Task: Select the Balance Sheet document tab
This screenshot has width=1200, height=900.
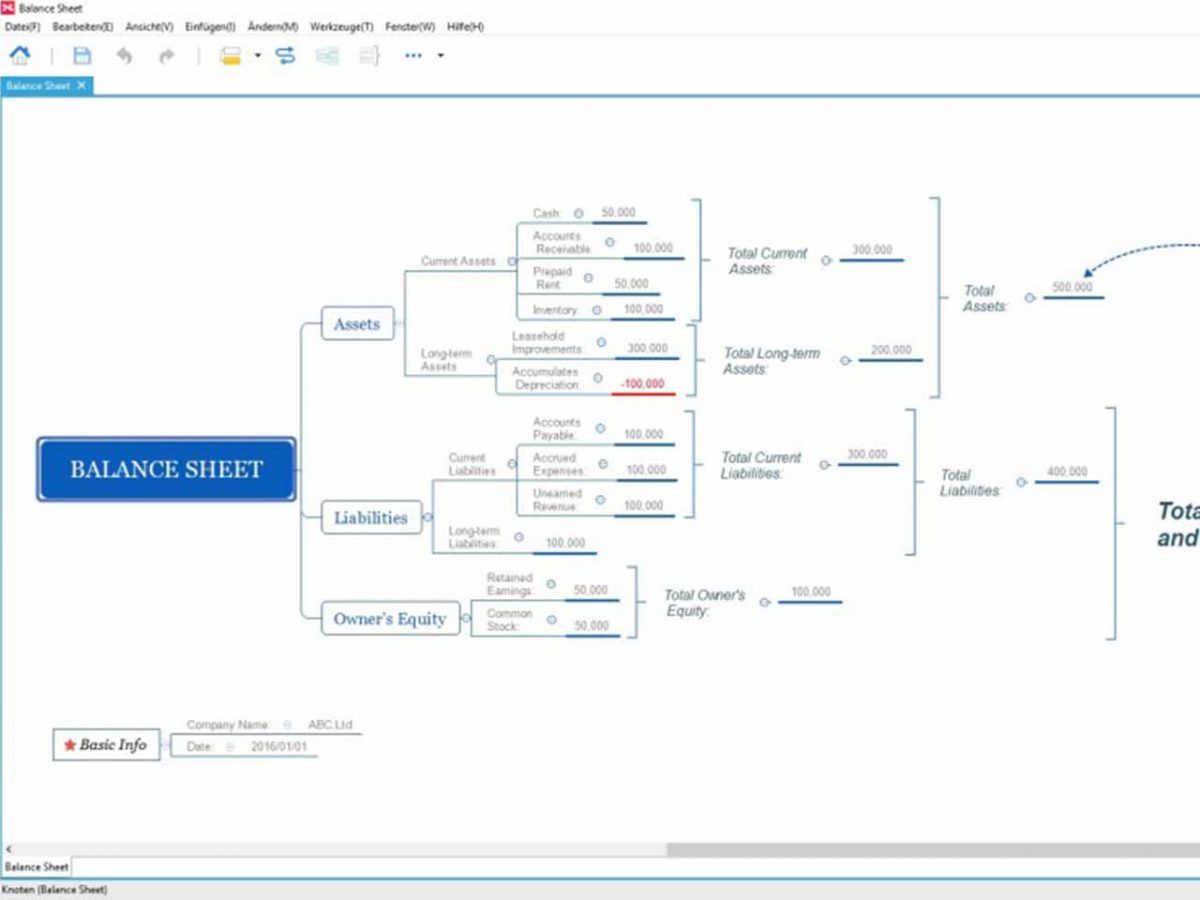Action: [38, 86]
